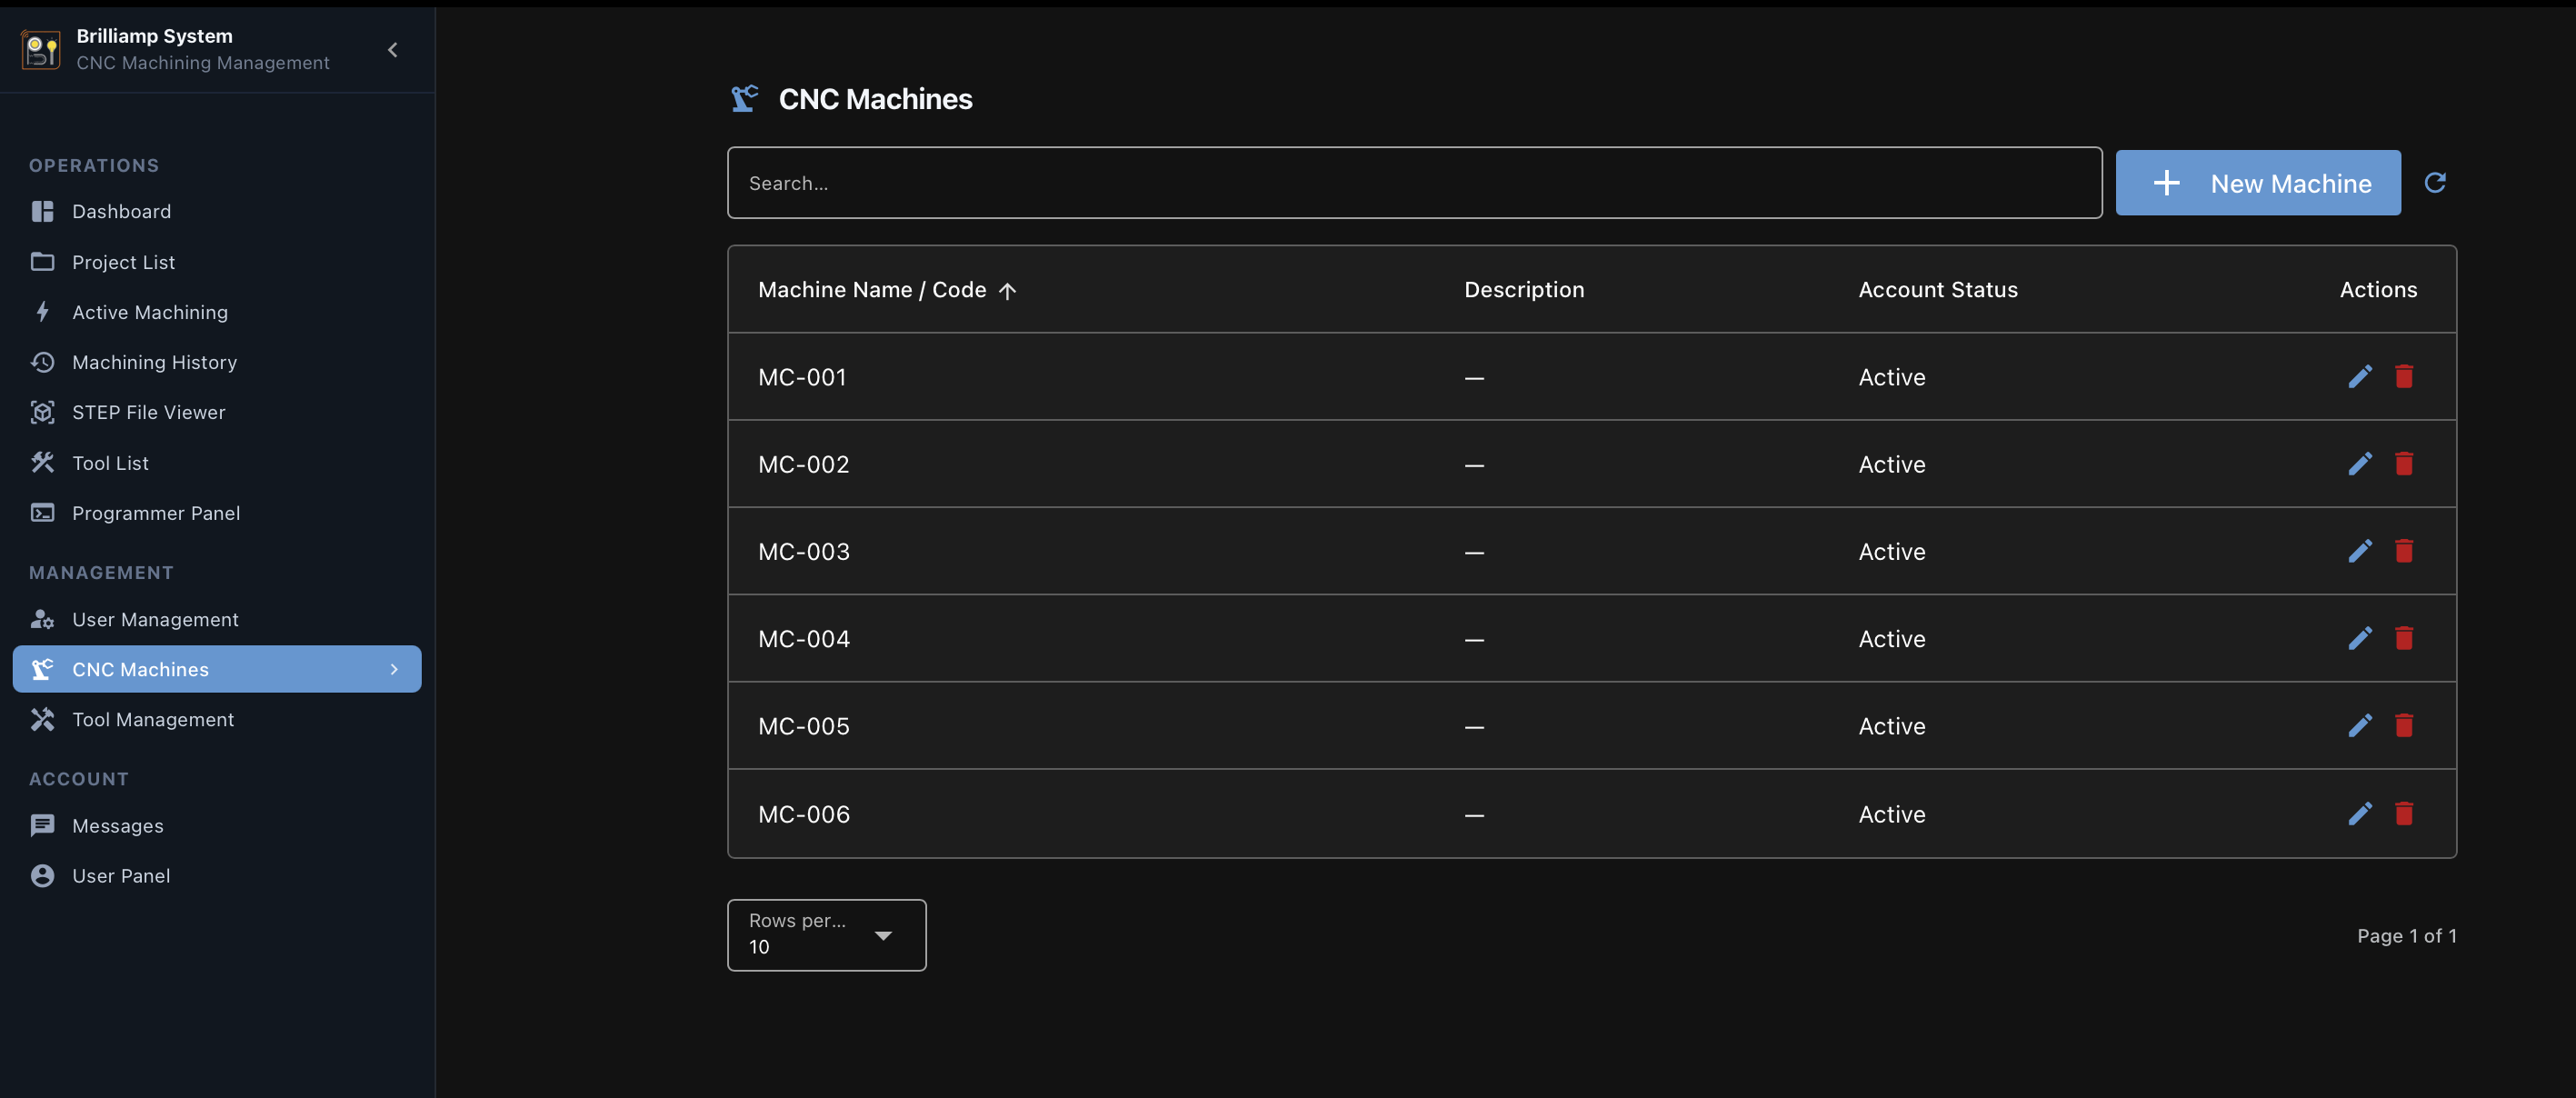Viewport: 2576px width, 1098px height.
Task: Edit machine MC-006
Action: [x=2360, y=814]
